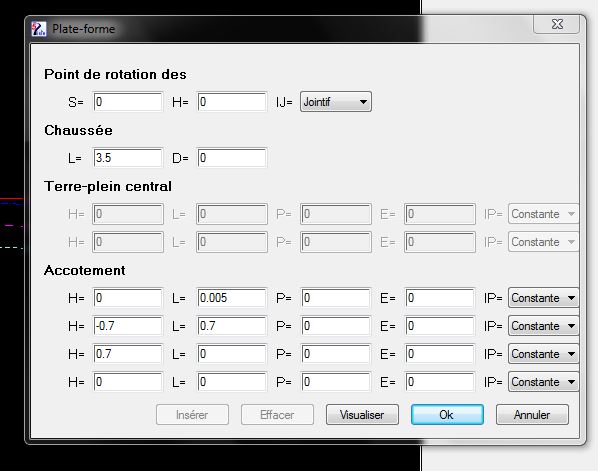Click the S= field under Point de rotation
This screenshot has height=471, width=598.
coord(128,102)
